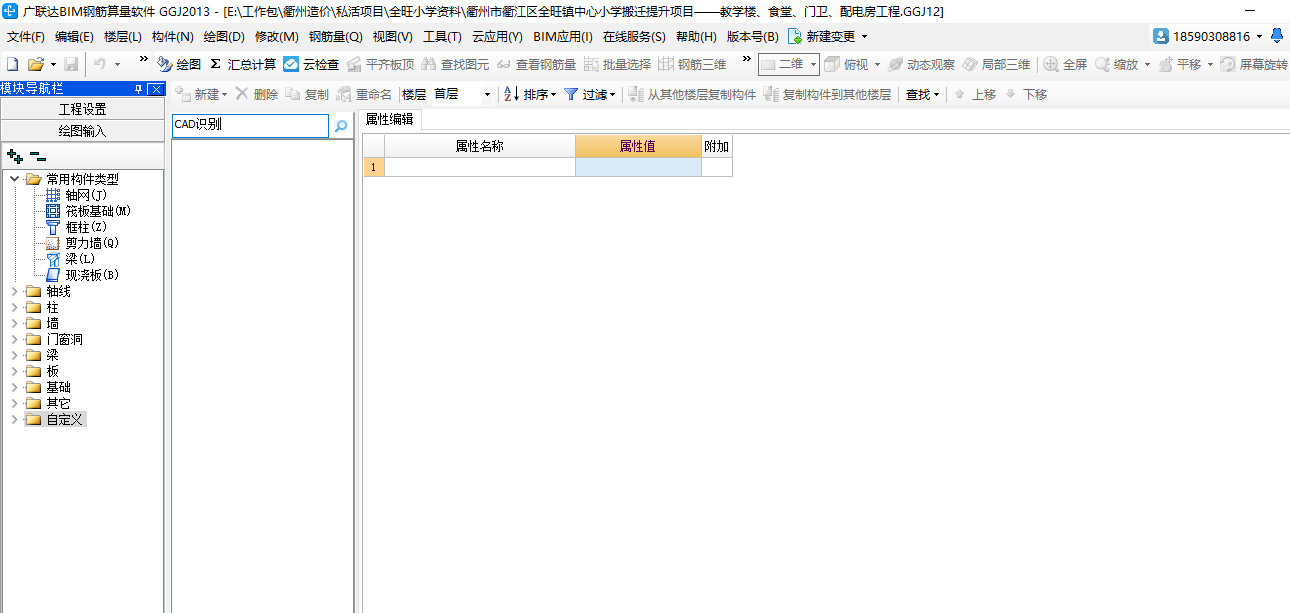Switch to 绘图 drawing mode
This screenshot has width=1290, height=613.
[x=179, y=64]
